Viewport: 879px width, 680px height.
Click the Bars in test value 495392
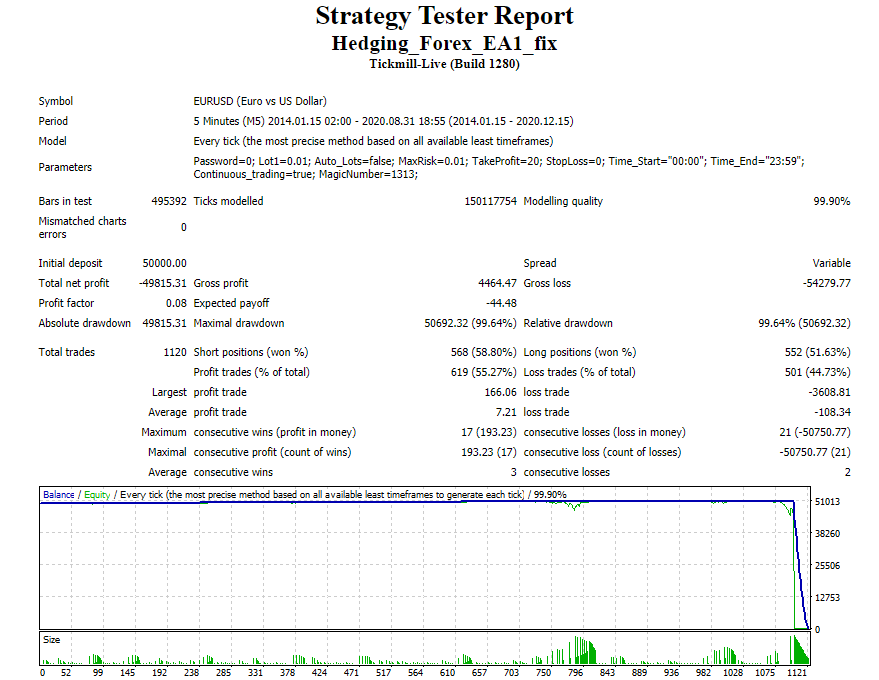(x=169, y=201)
